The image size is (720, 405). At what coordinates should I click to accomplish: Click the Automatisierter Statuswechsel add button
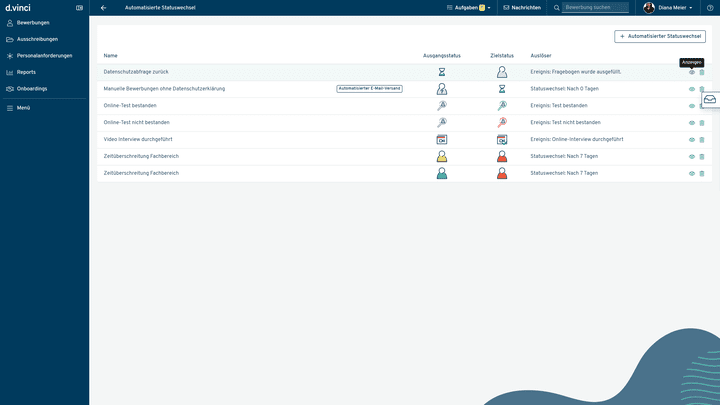pyautogui.click(x=659, y=36)
